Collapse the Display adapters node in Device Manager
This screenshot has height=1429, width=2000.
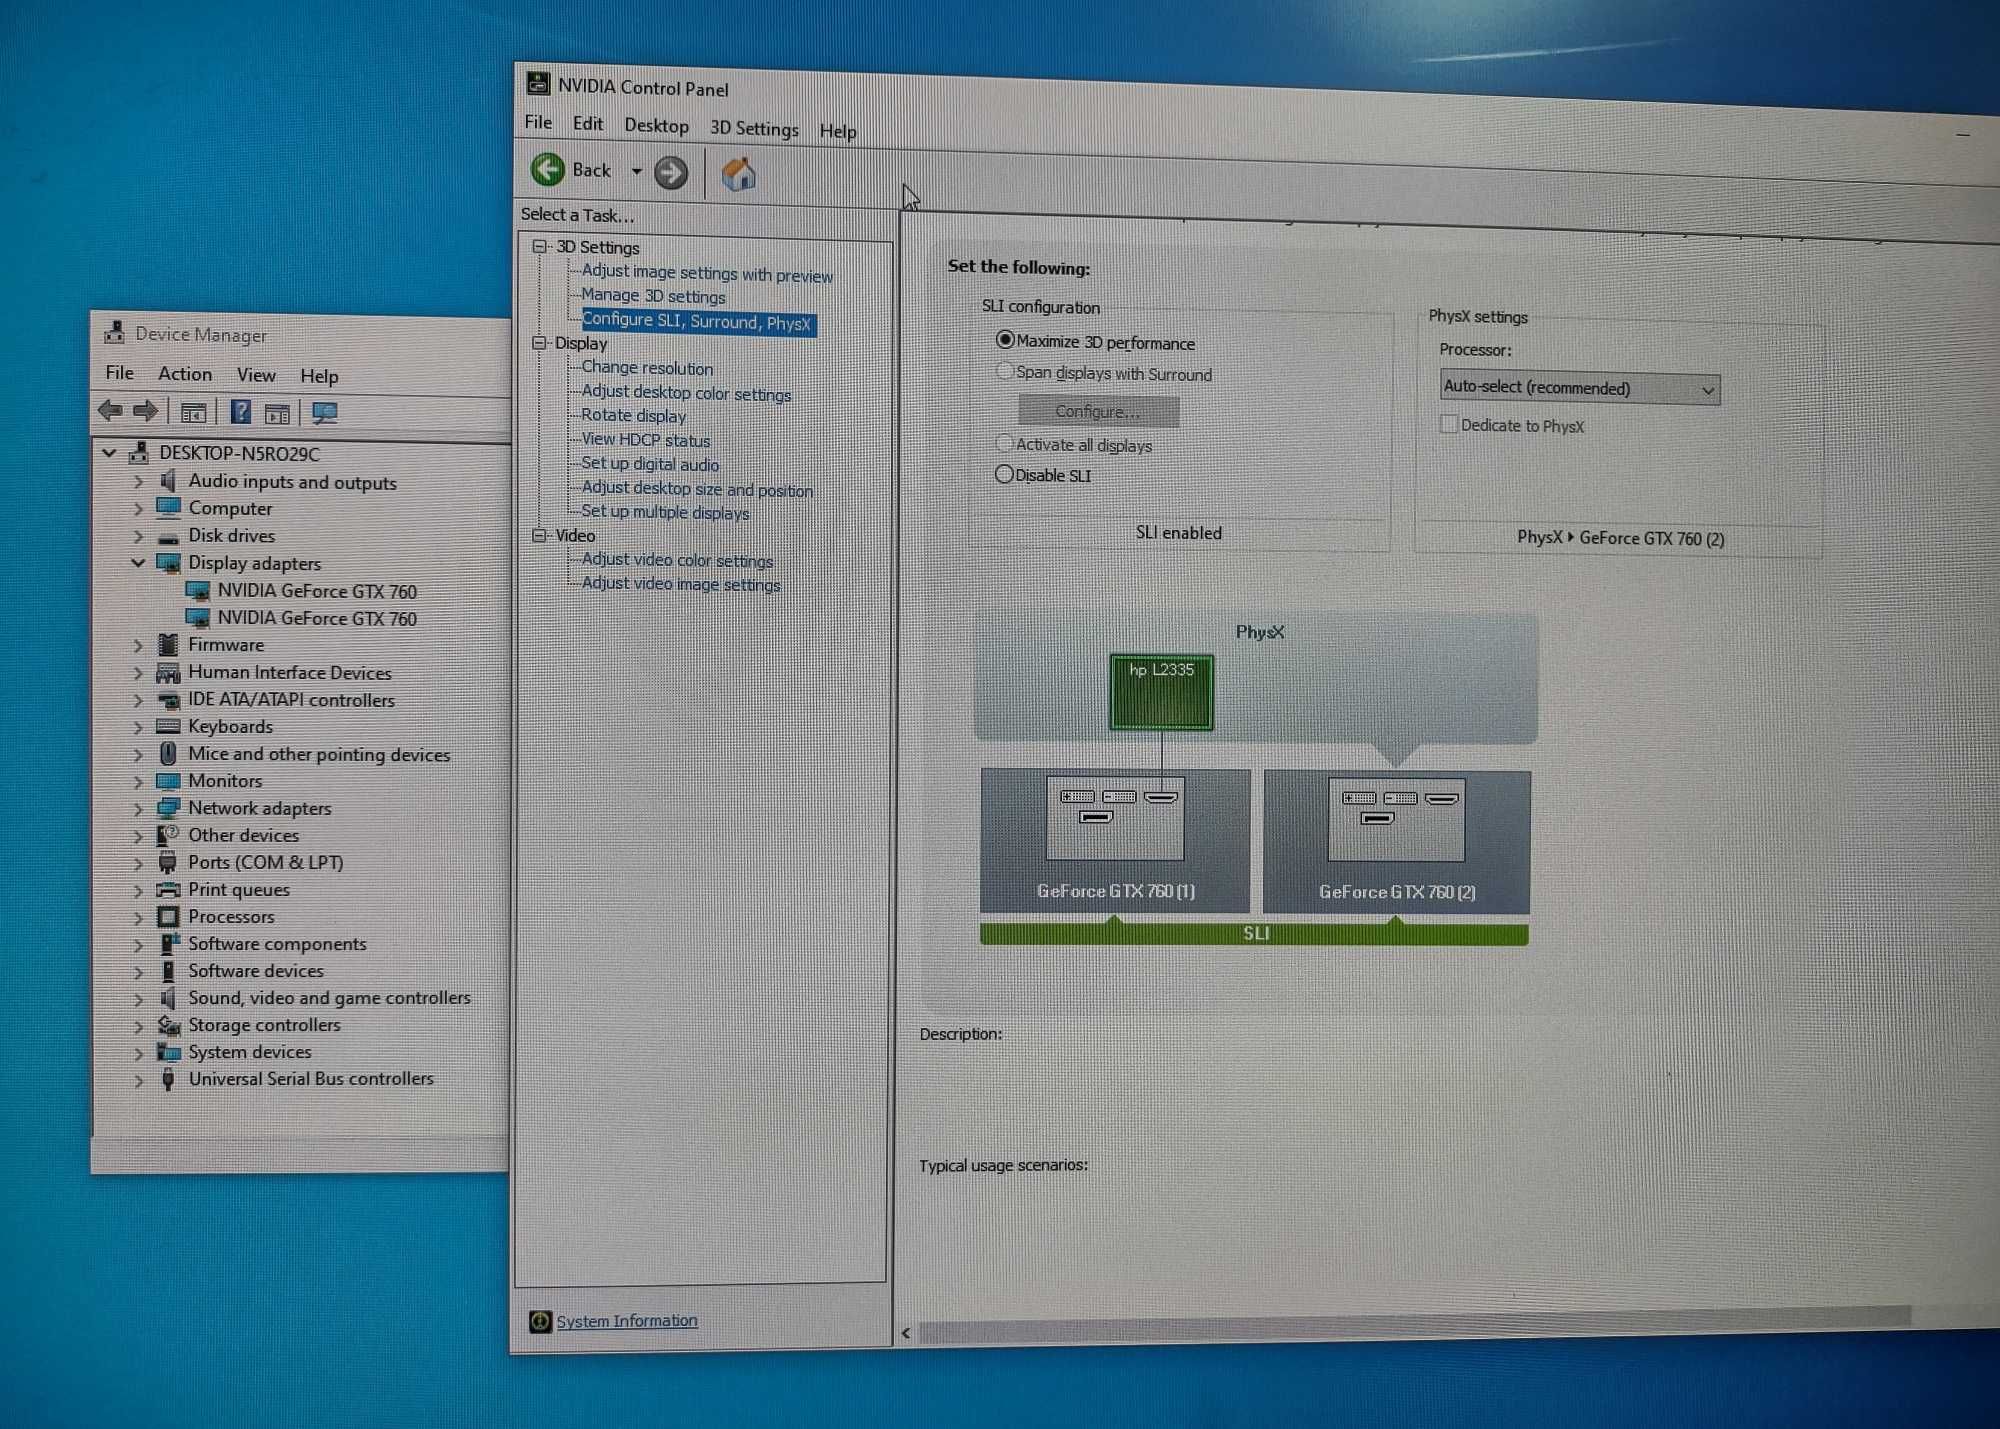click(139, 562)
